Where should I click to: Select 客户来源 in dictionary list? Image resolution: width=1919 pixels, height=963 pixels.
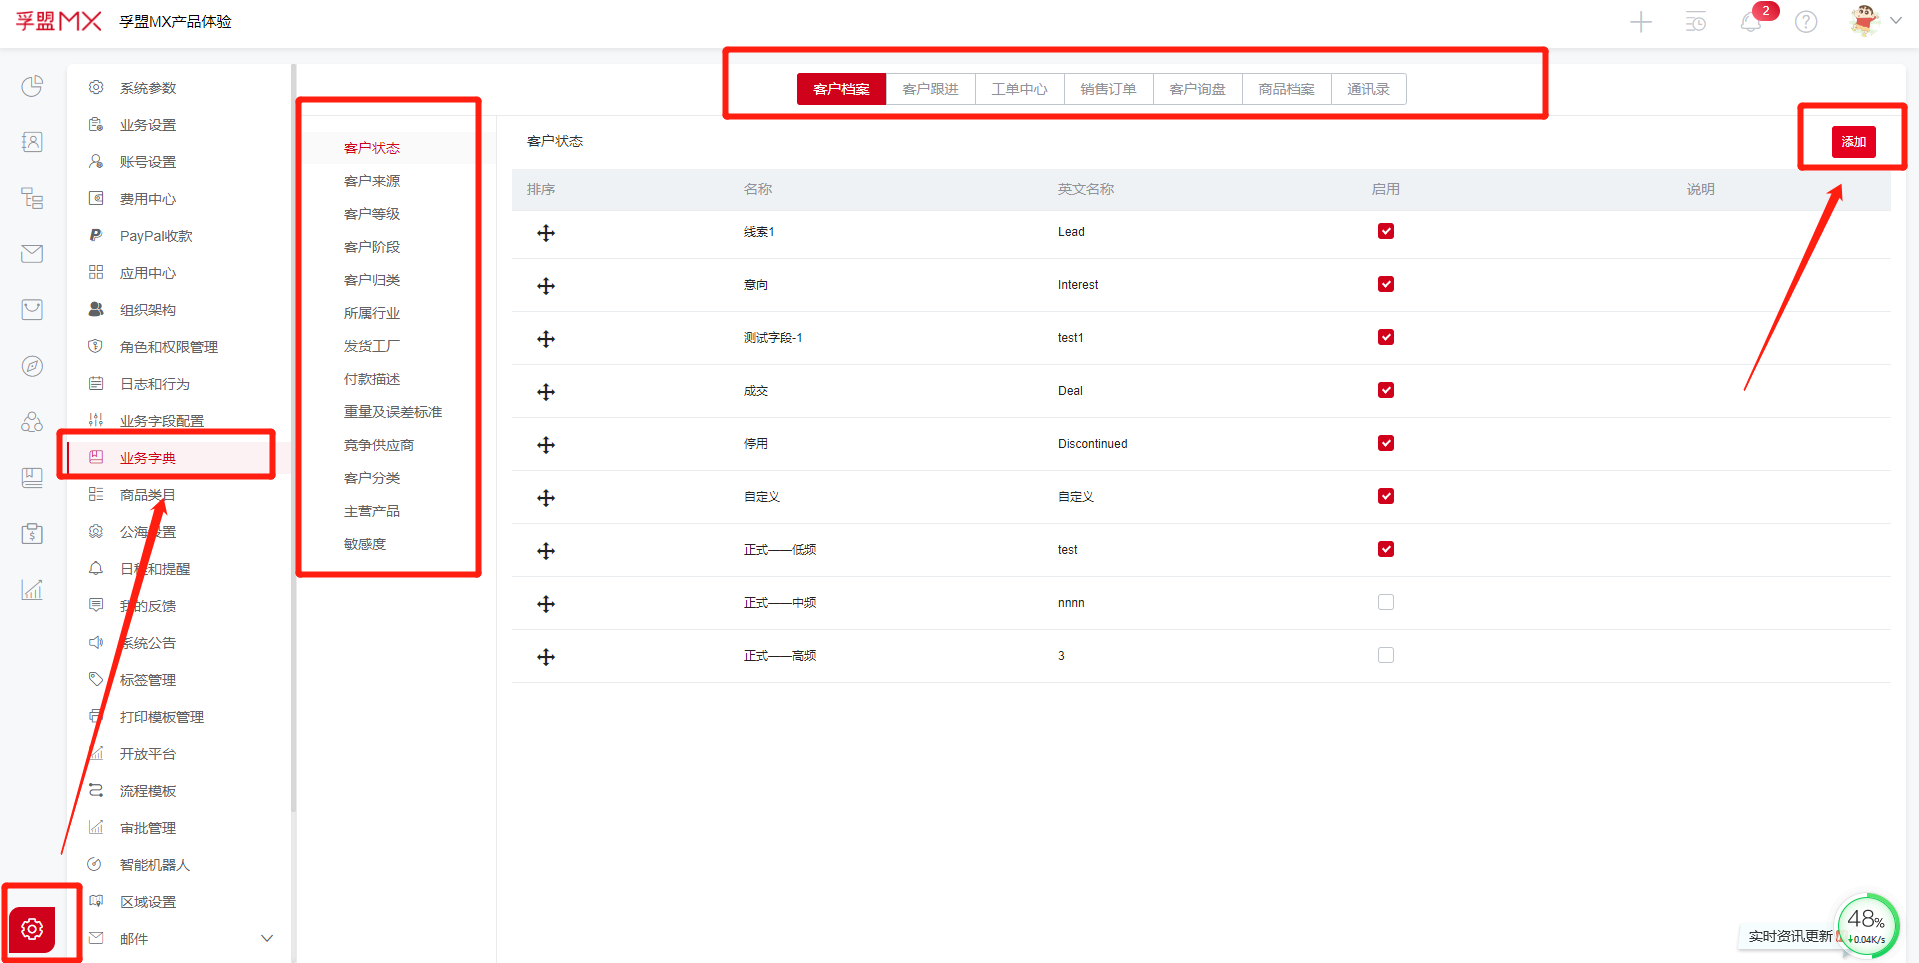pyautogui.click(x=372, y=181)
